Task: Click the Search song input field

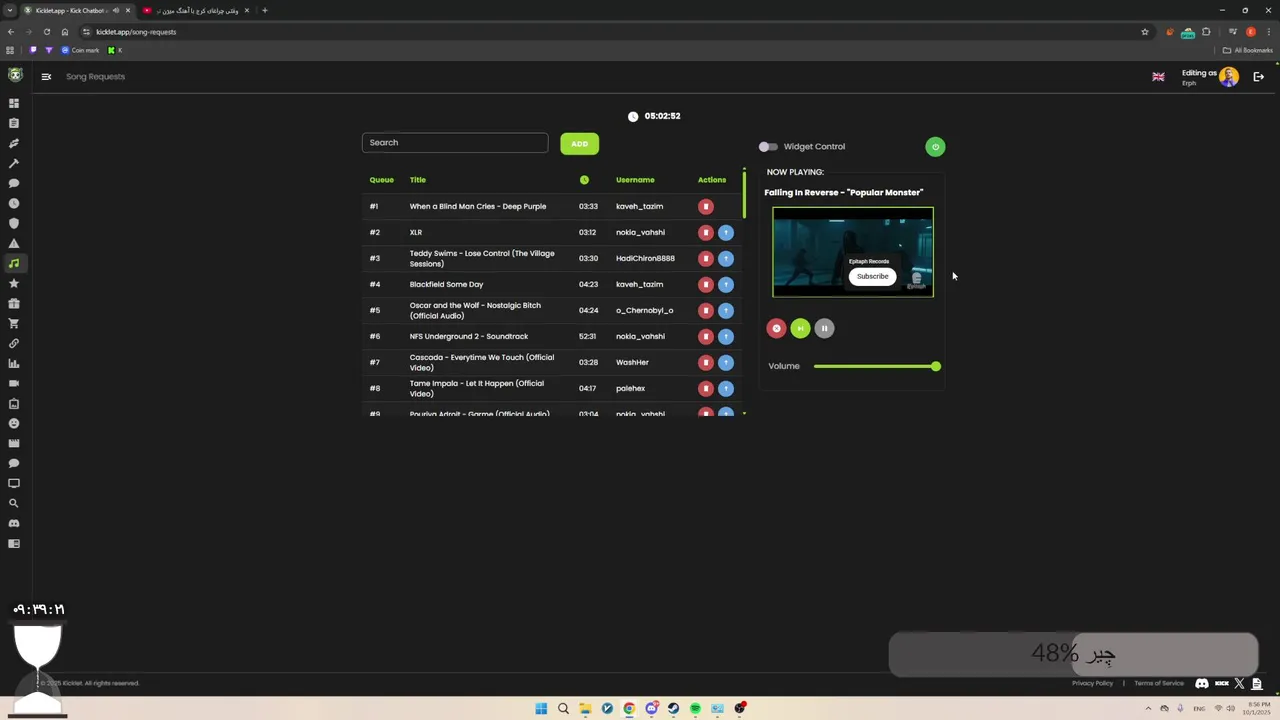Action: pos(455,143)
